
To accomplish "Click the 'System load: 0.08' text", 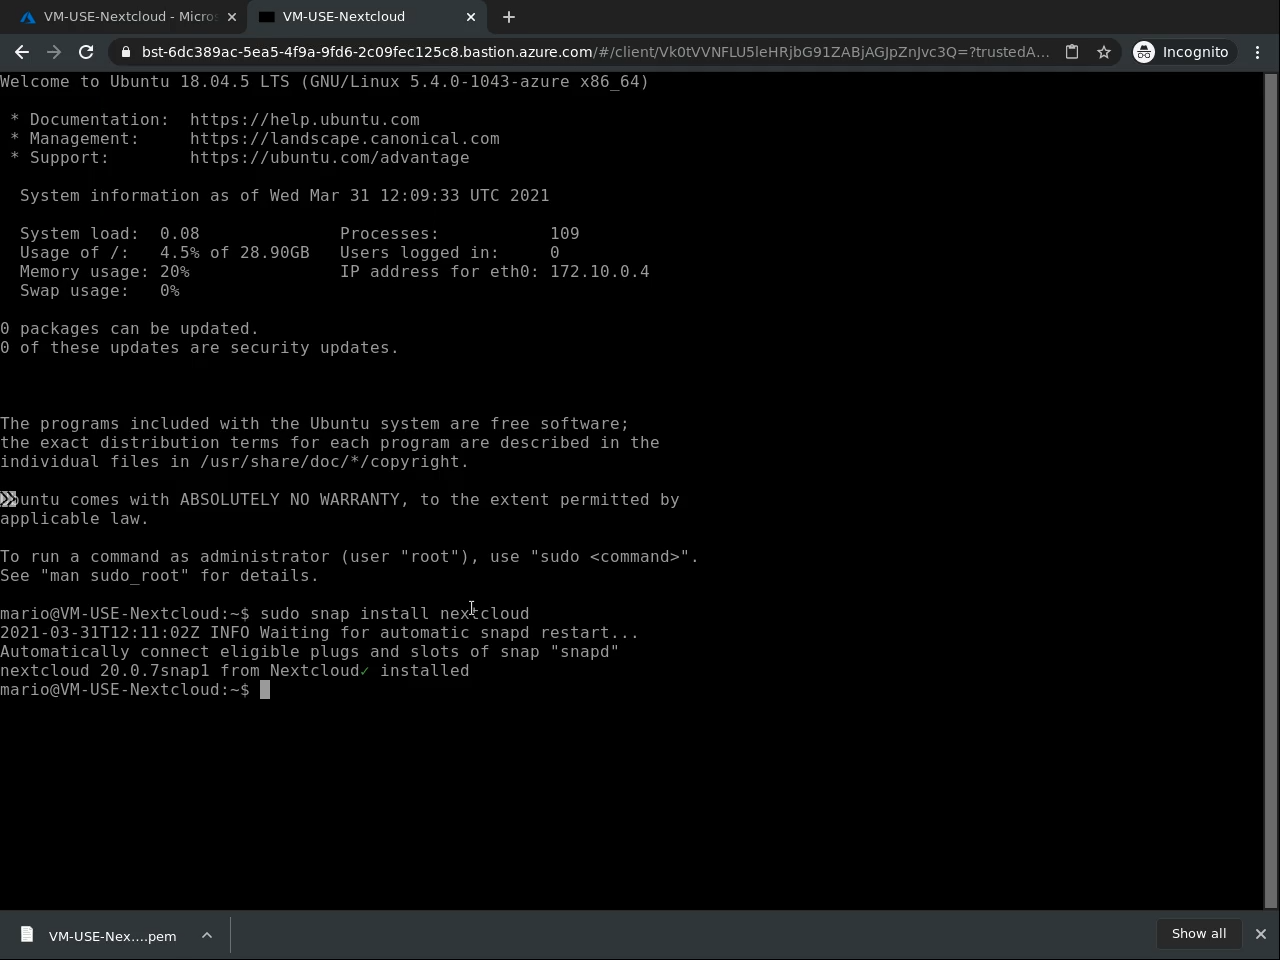I will coord(110,233).
